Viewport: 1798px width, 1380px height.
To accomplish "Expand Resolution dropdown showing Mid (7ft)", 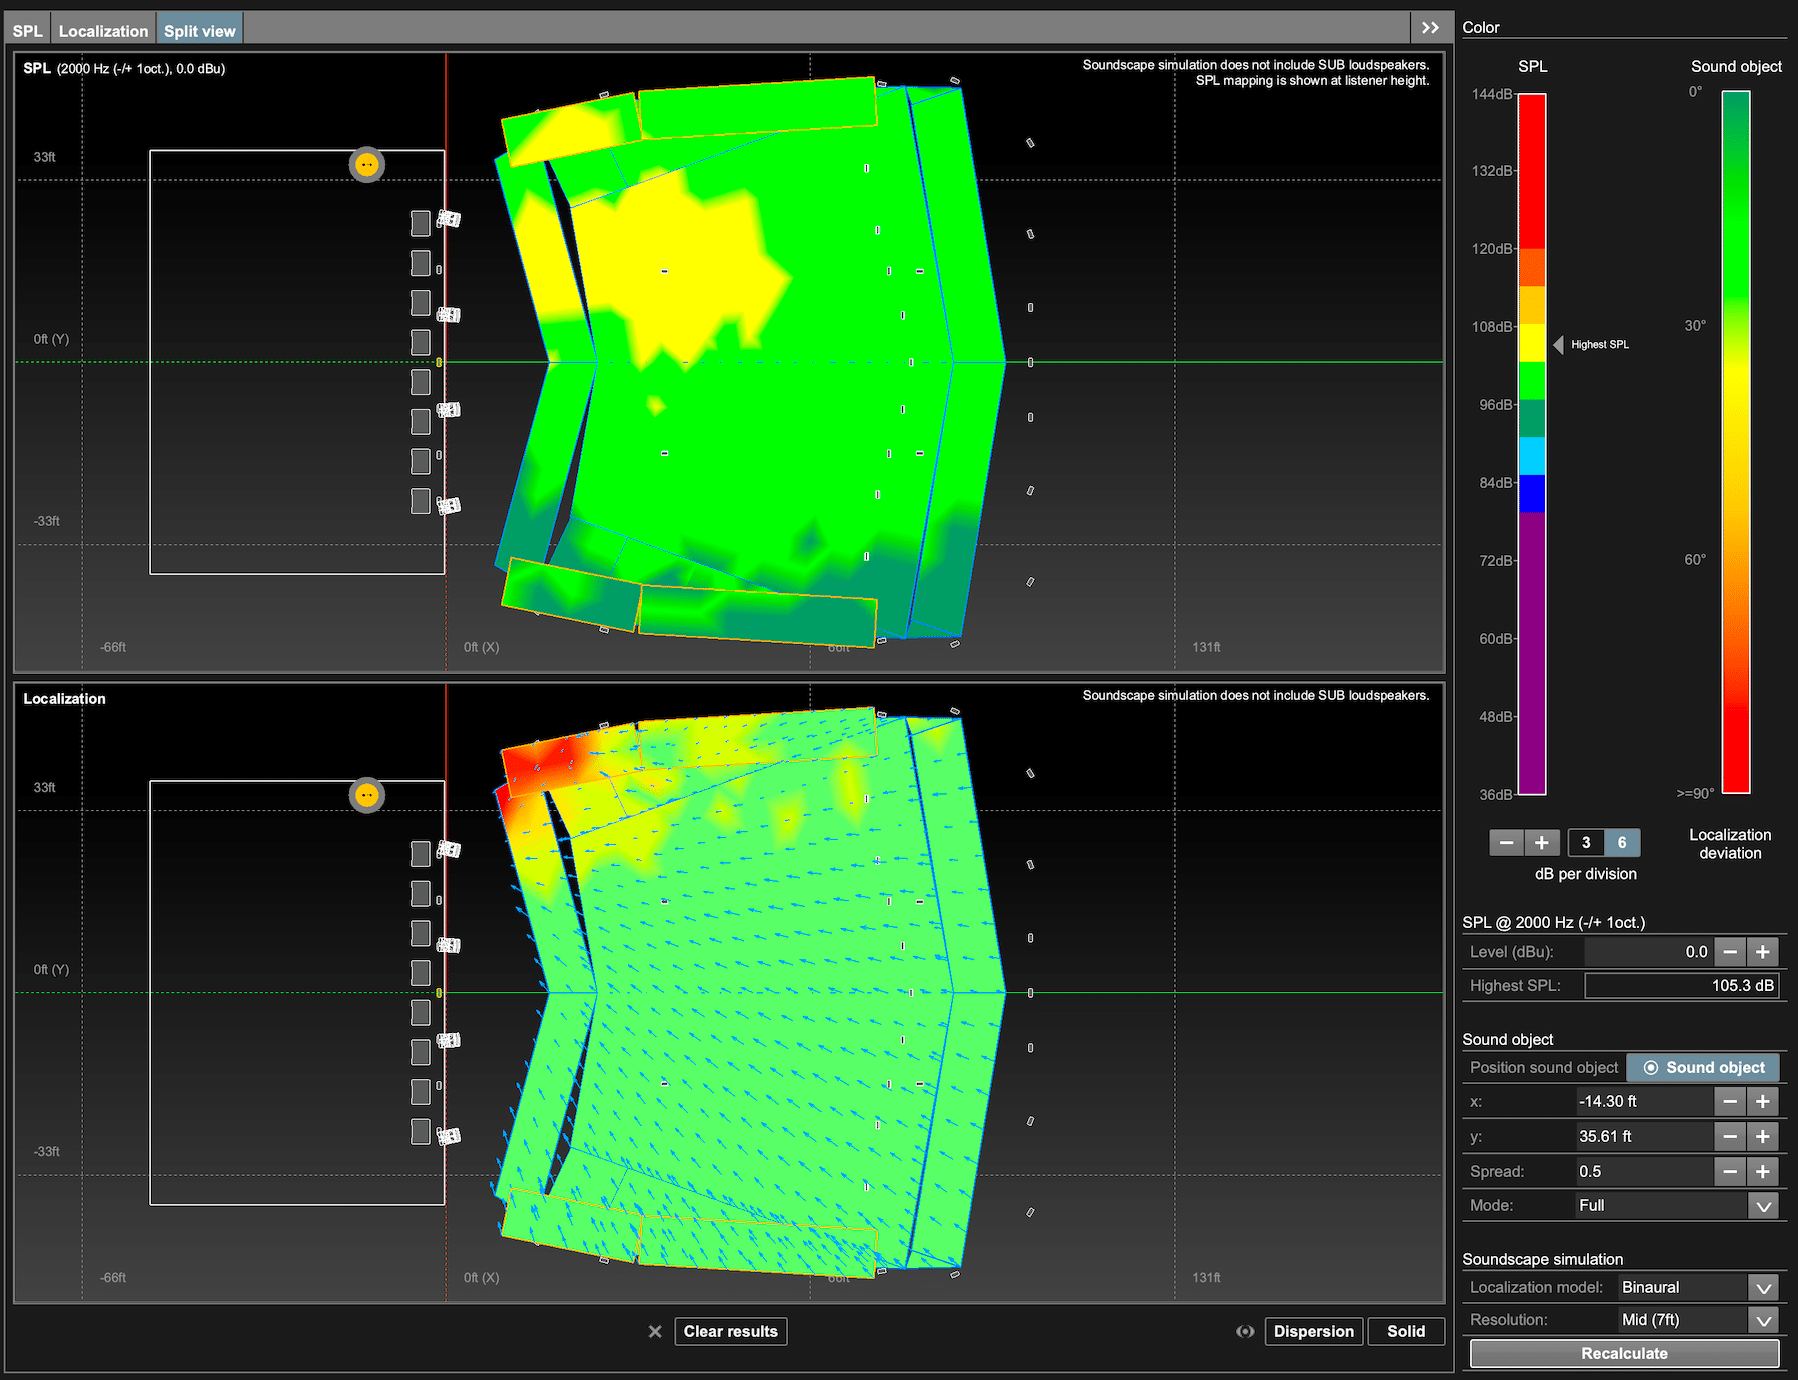I will pos(1763,1320).
